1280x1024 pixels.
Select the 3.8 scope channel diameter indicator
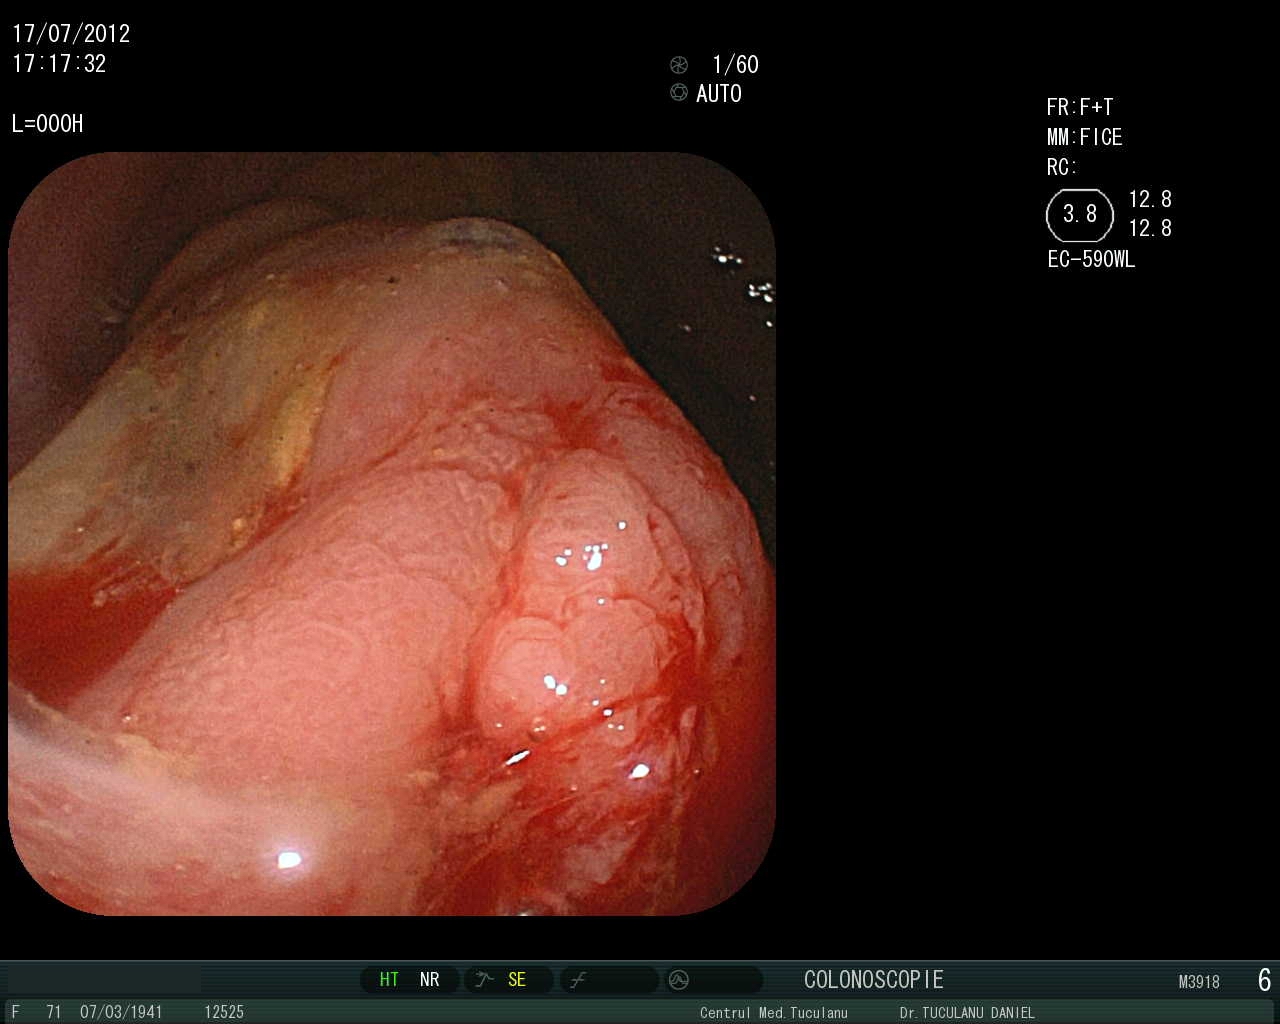tap(1080, 215)
